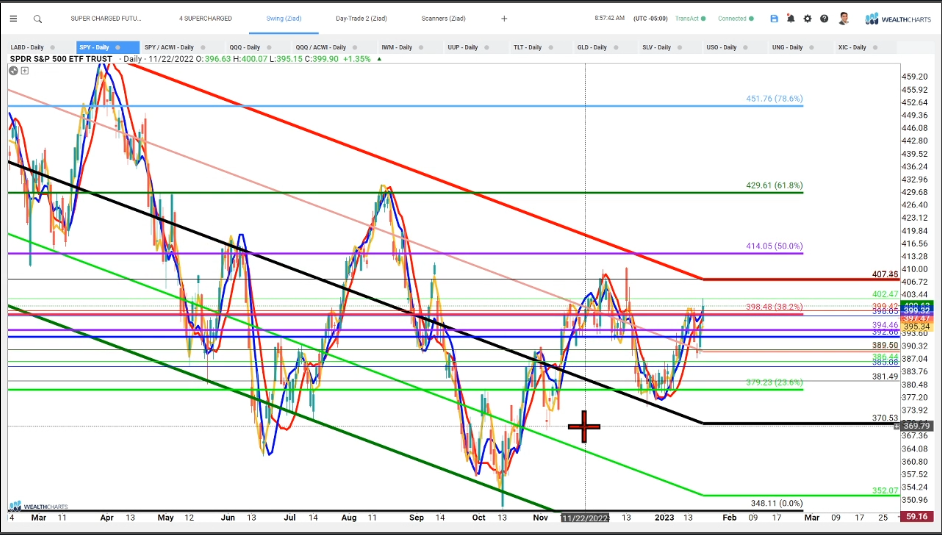Switch to the UNG - Daily chart tab
The image size is (942, 535).
coord(787,47)
